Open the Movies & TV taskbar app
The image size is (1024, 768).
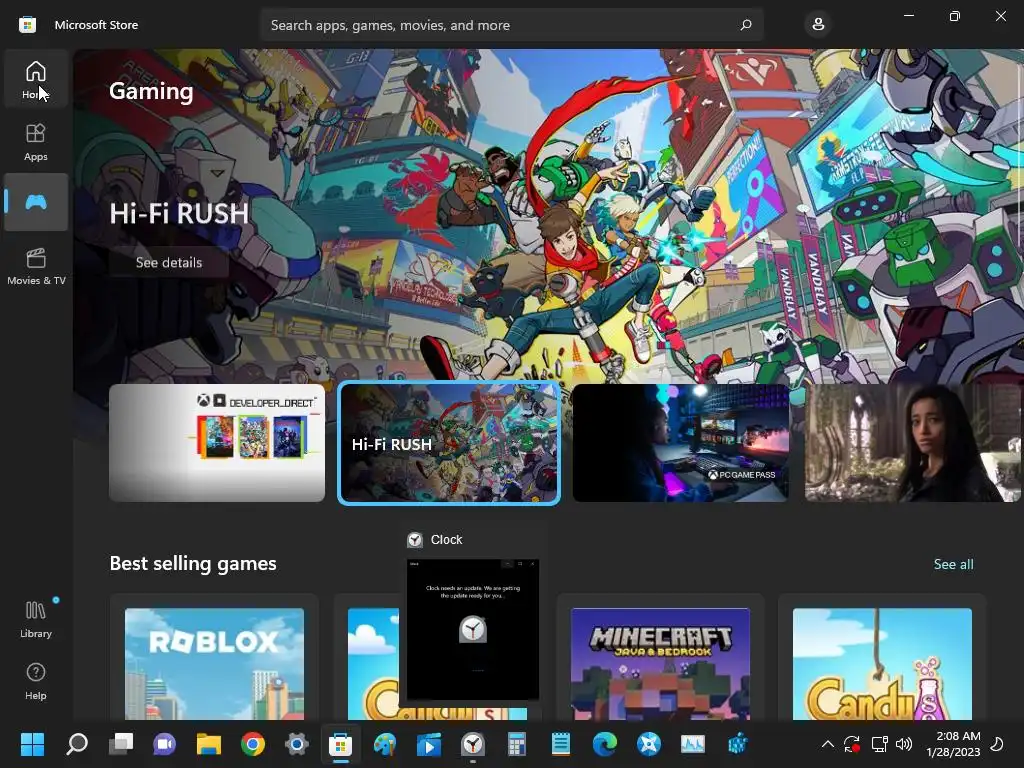429,744
